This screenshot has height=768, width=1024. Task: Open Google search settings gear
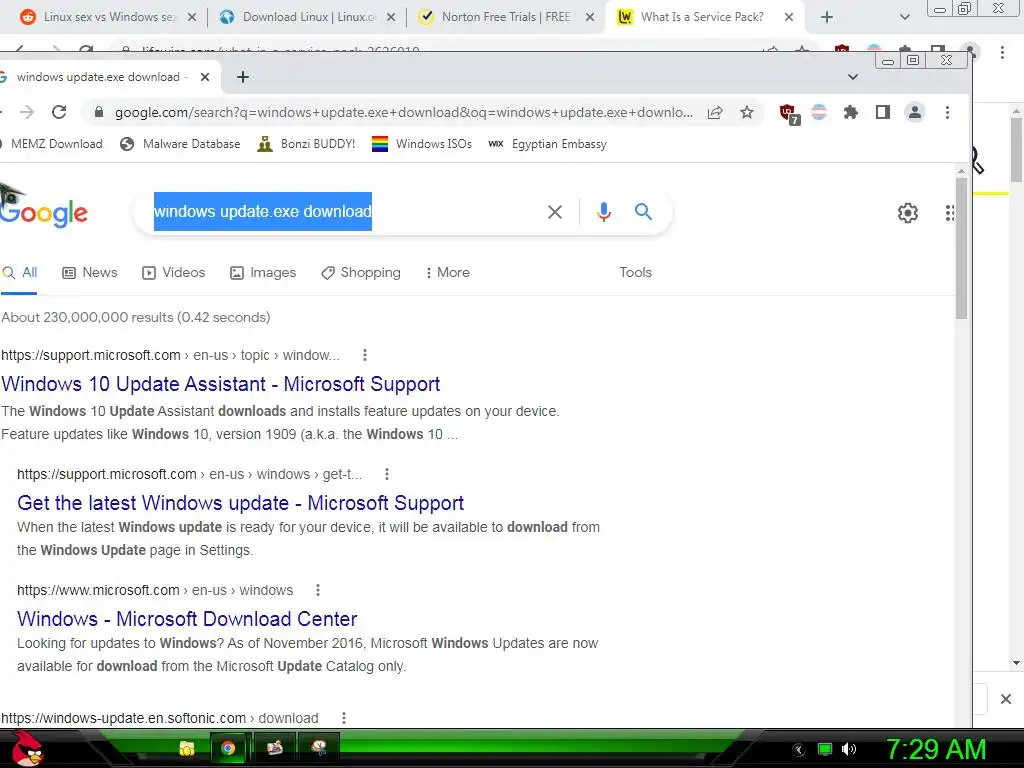(908, 212)
